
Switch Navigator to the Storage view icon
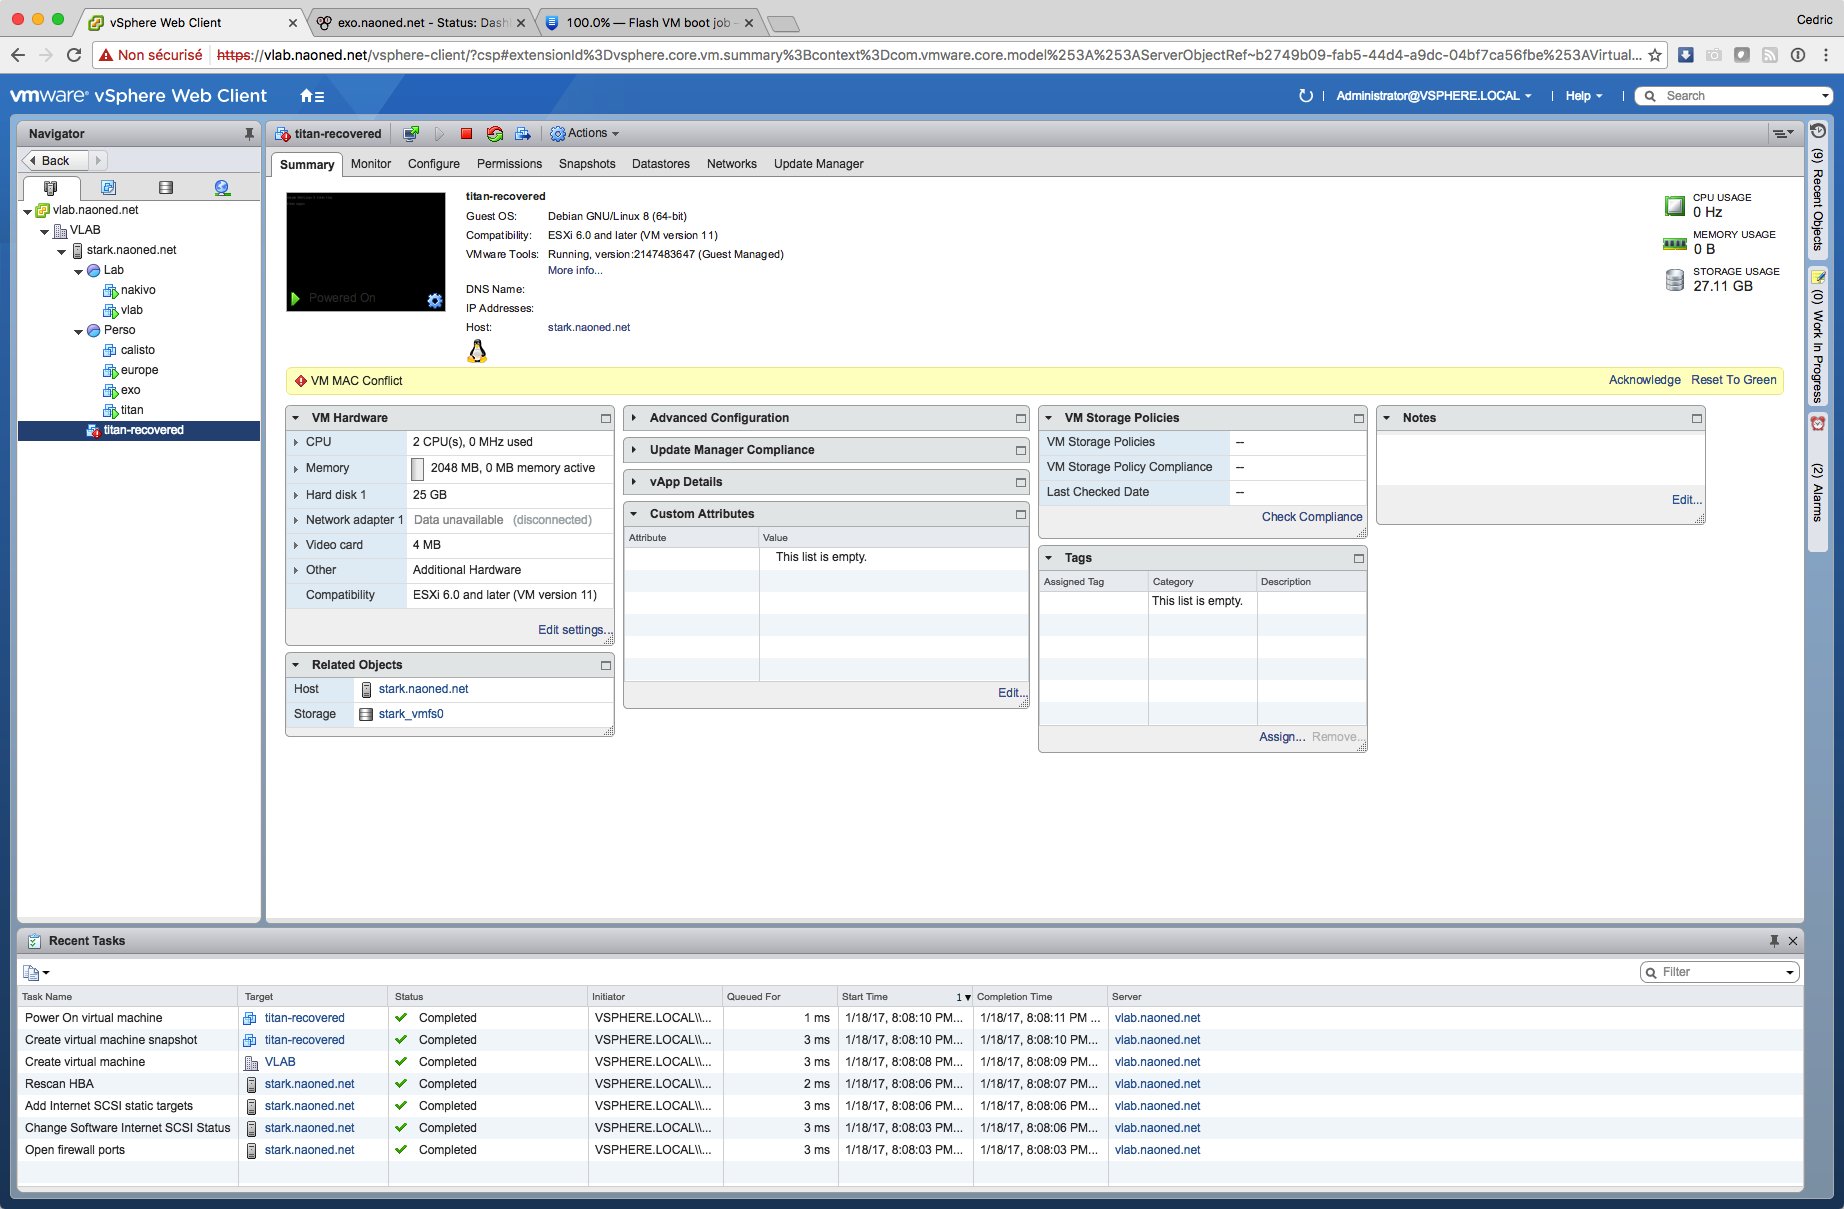166,188
